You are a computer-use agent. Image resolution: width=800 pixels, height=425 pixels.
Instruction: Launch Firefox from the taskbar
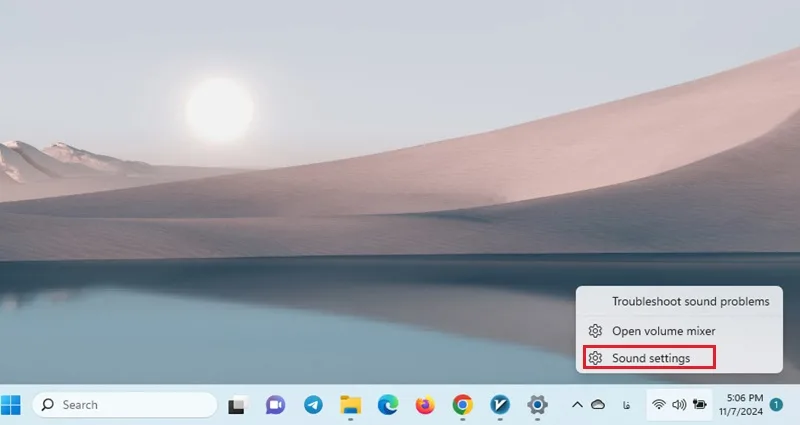click(x=425, y=405)
